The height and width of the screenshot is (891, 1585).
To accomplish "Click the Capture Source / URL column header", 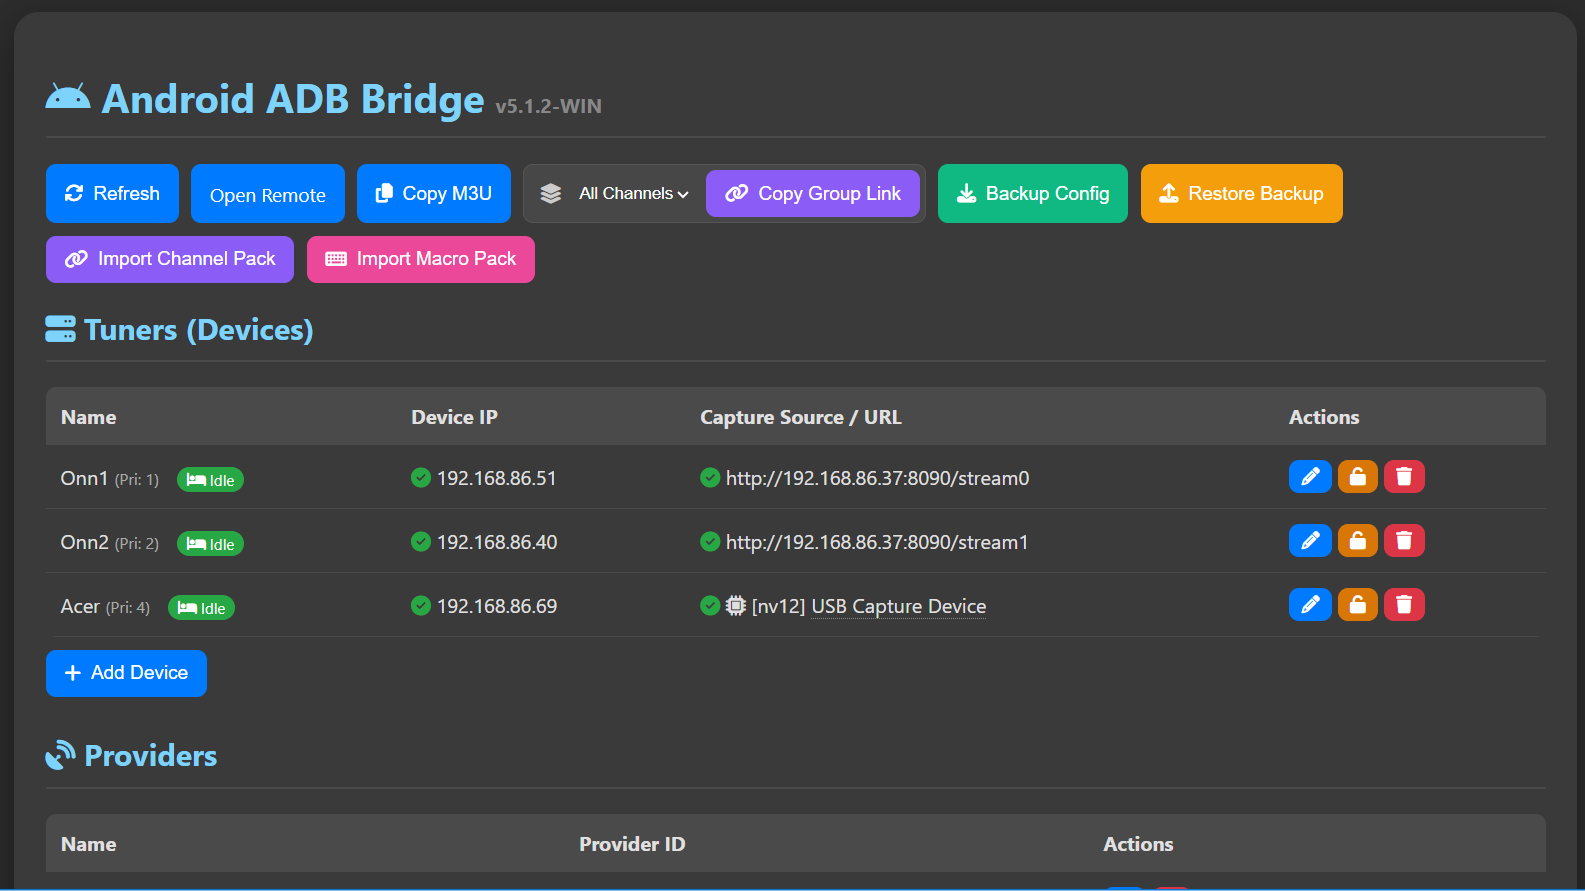I will pyautogui.click(x=801, y=417).
